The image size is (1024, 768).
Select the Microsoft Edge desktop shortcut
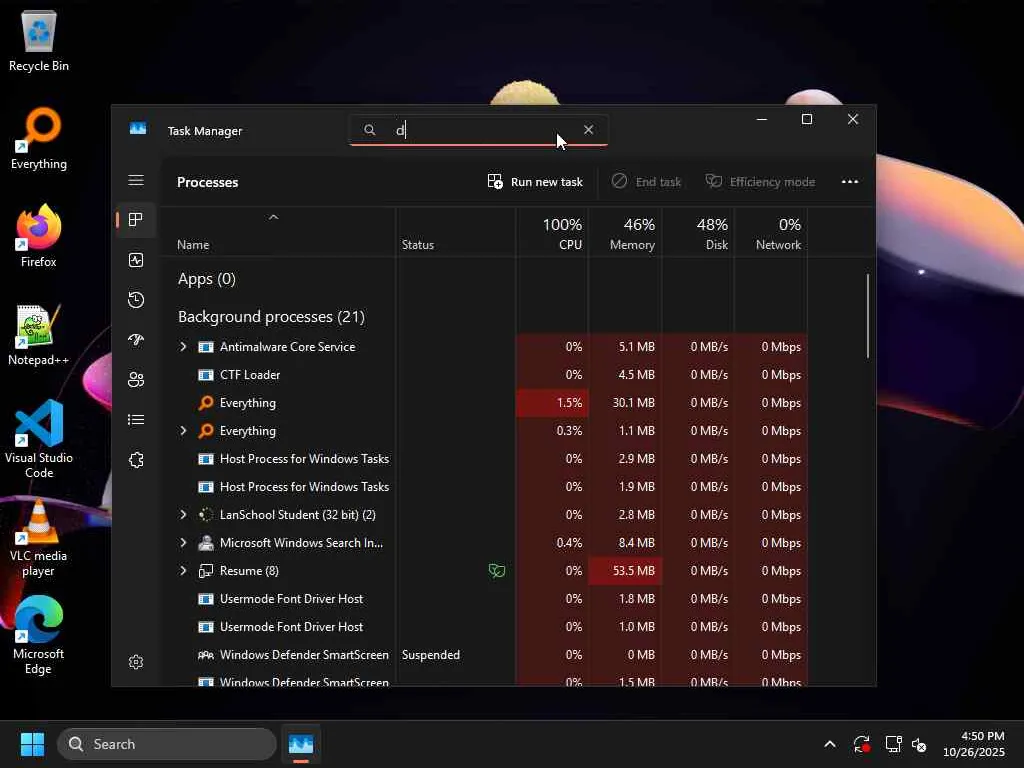tap(39, 635)
